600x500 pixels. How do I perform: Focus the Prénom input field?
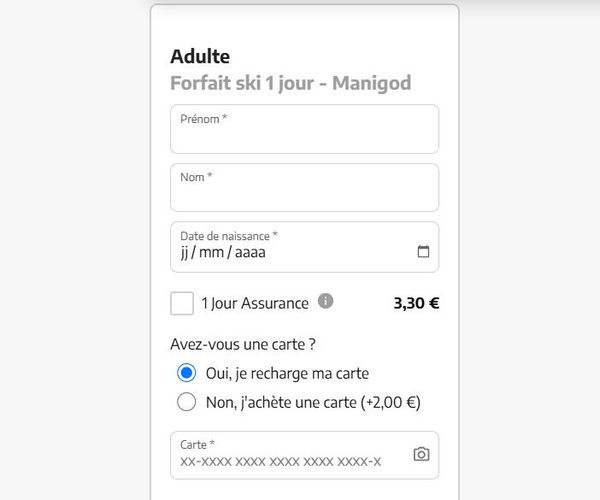[305, 129]
